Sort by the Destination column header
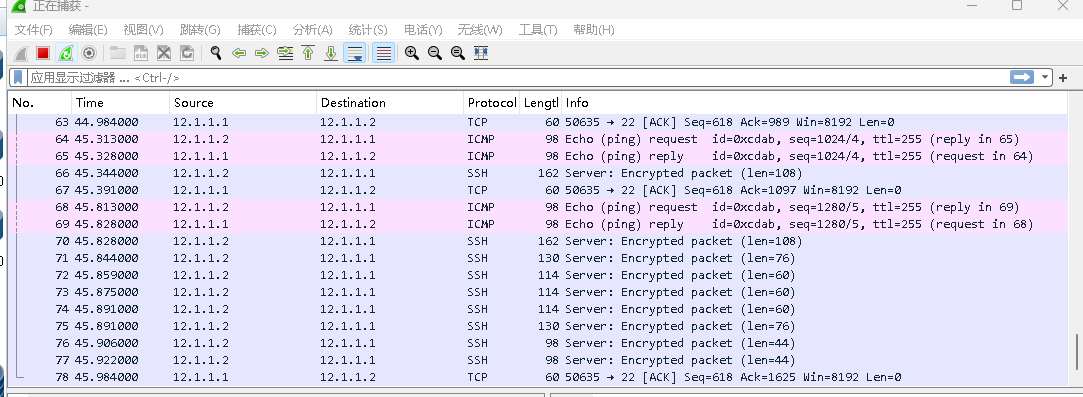The width and height of the screenshot is (1083, 397). (x=390, y=103)
